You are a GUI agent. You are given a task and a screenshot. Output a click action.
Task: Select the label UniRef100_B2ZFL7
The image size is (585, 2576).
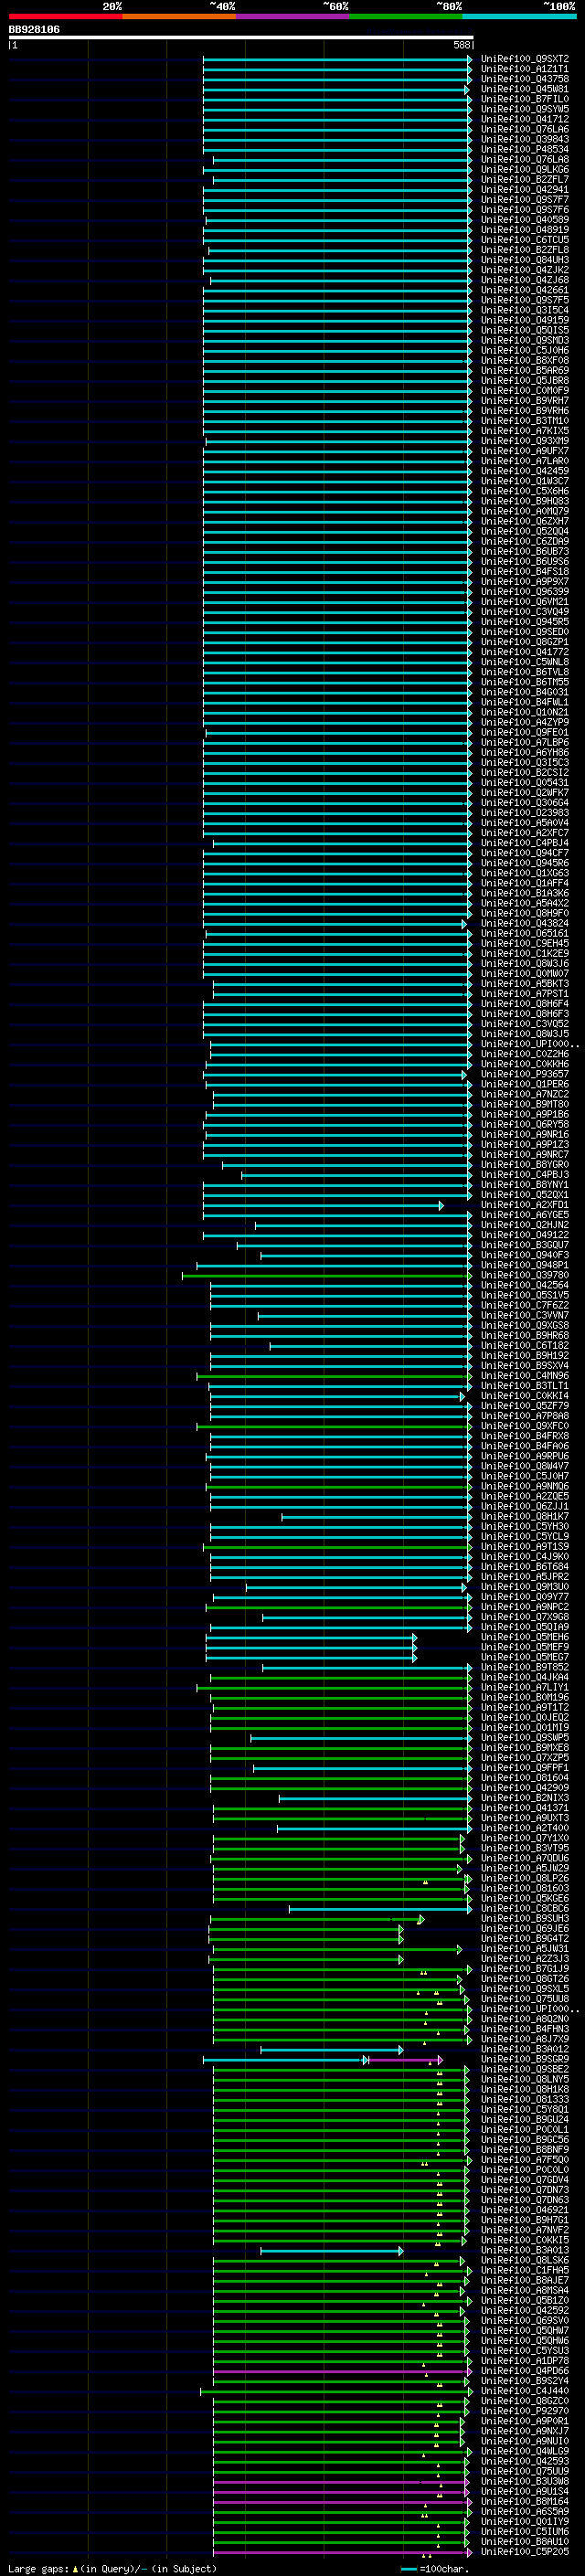pyautogui.click(x=525, y=179)
